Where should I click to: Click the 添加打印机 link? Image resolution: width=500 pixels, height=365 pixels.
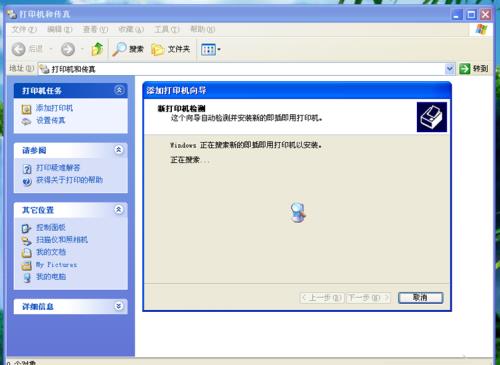pyautogui.click(x=54, y=108)
